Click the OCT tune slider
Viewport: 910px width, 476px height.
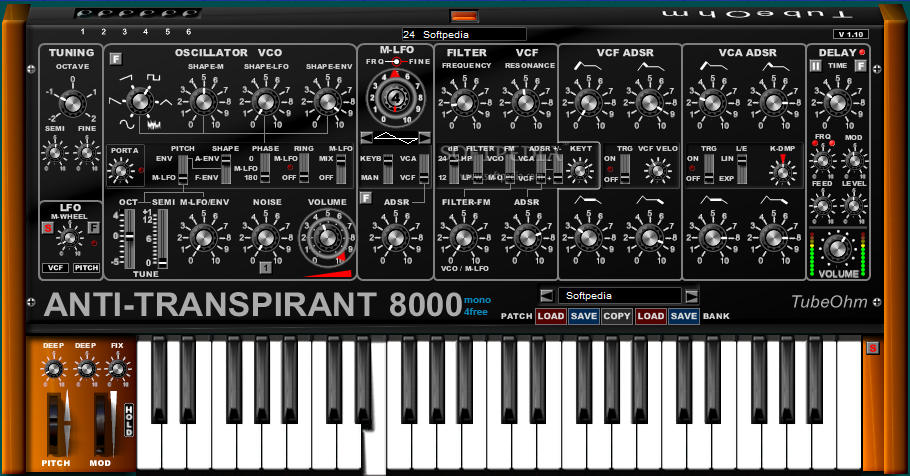click(x=129, y=239)
